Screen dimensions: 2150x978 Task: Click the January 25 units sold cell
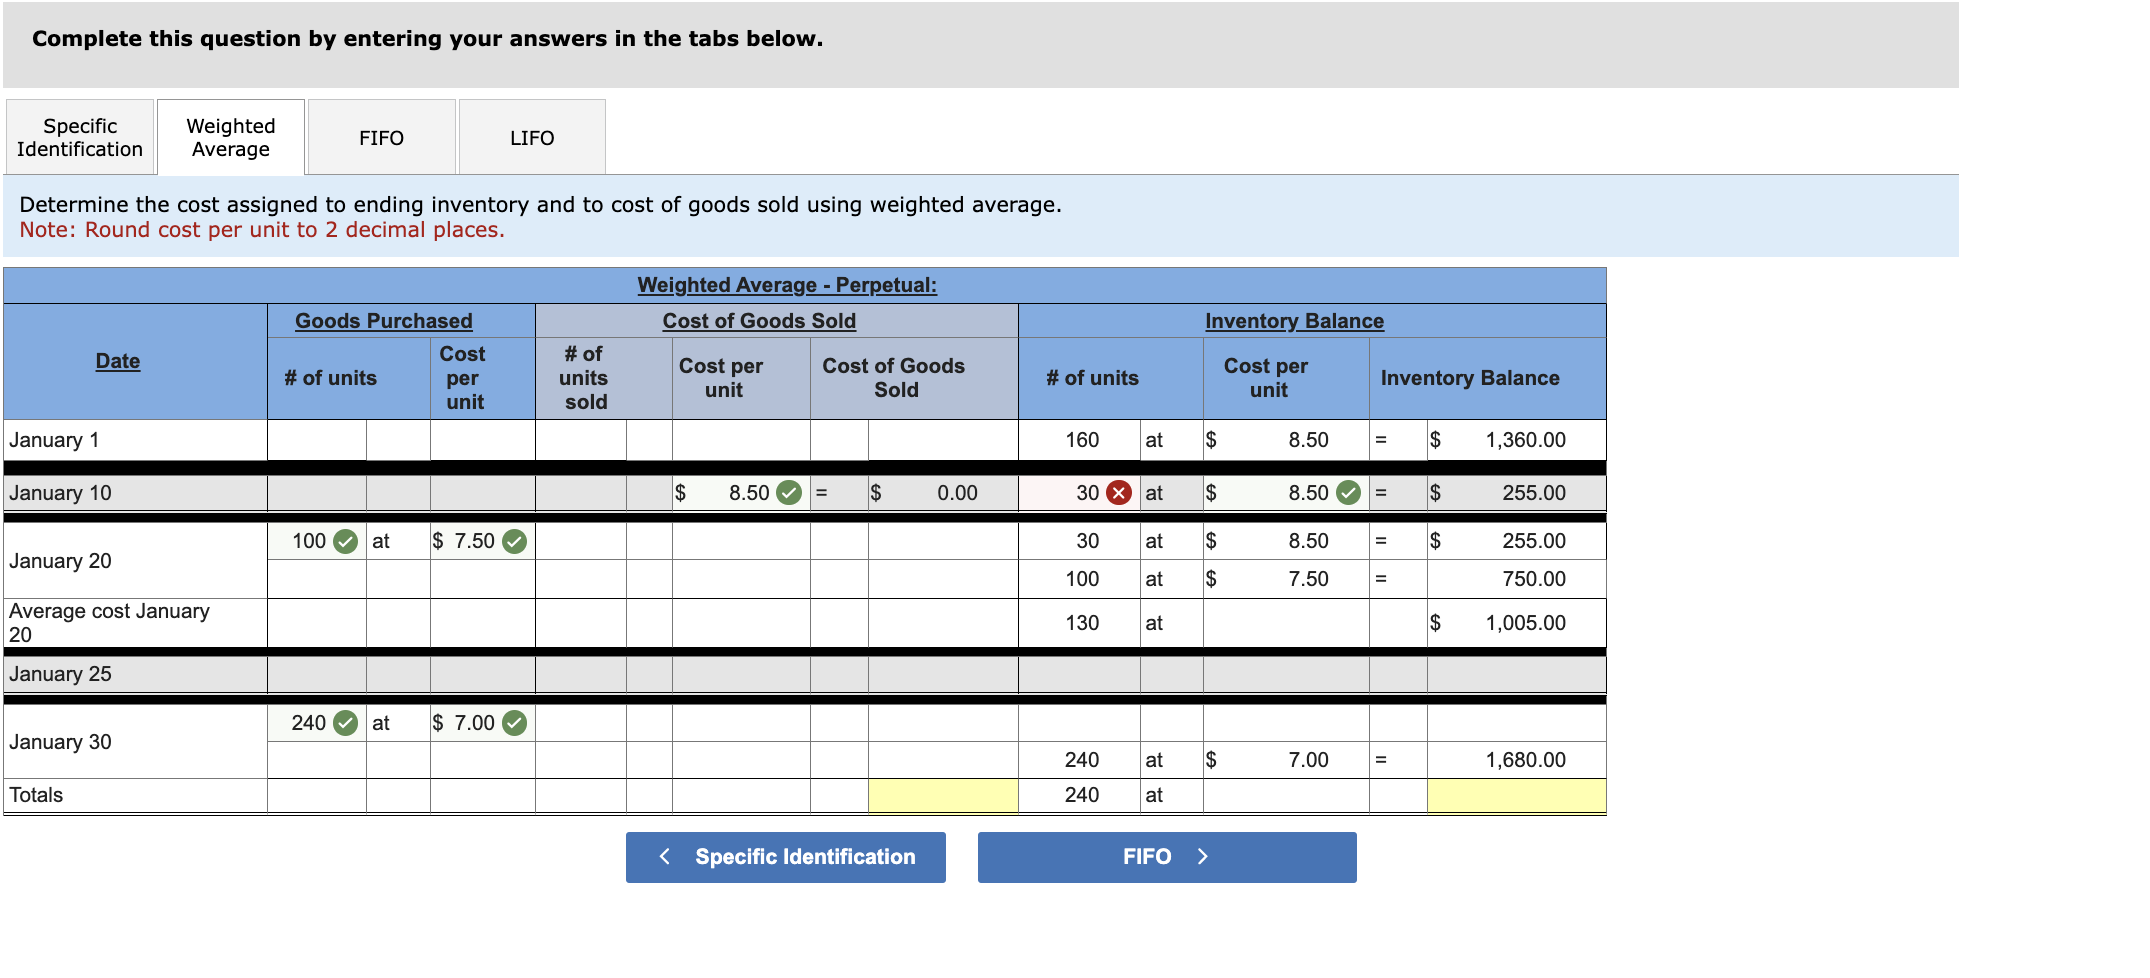[x=581, y=675]
